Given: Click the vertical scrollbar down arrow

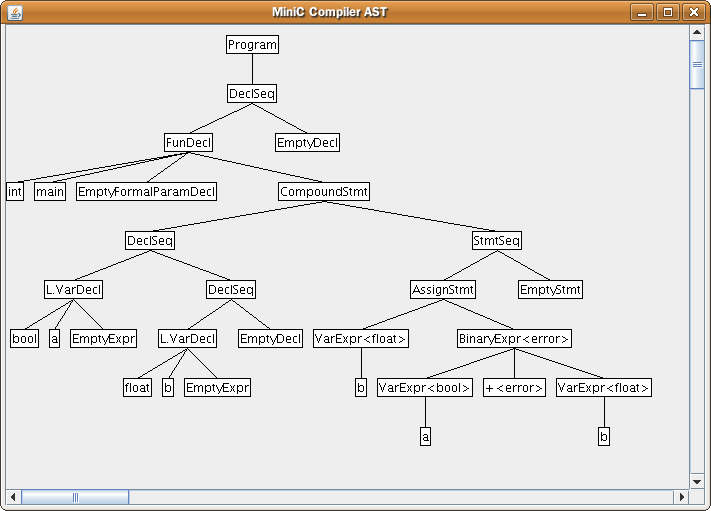Looking at the screenshot, I should [697, 480].
